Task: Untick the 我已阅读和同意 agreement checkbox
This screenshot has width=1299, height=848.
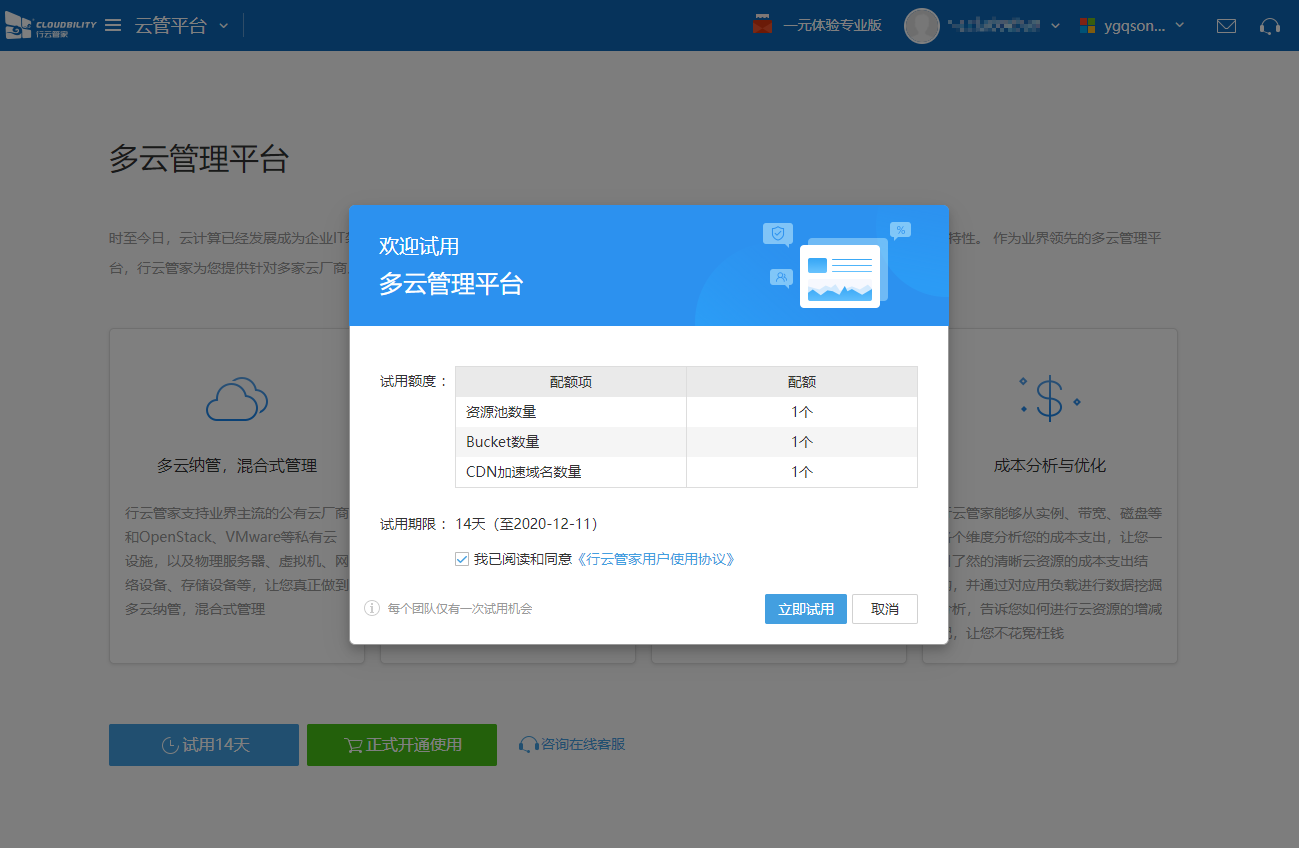Action: (462, 559)
